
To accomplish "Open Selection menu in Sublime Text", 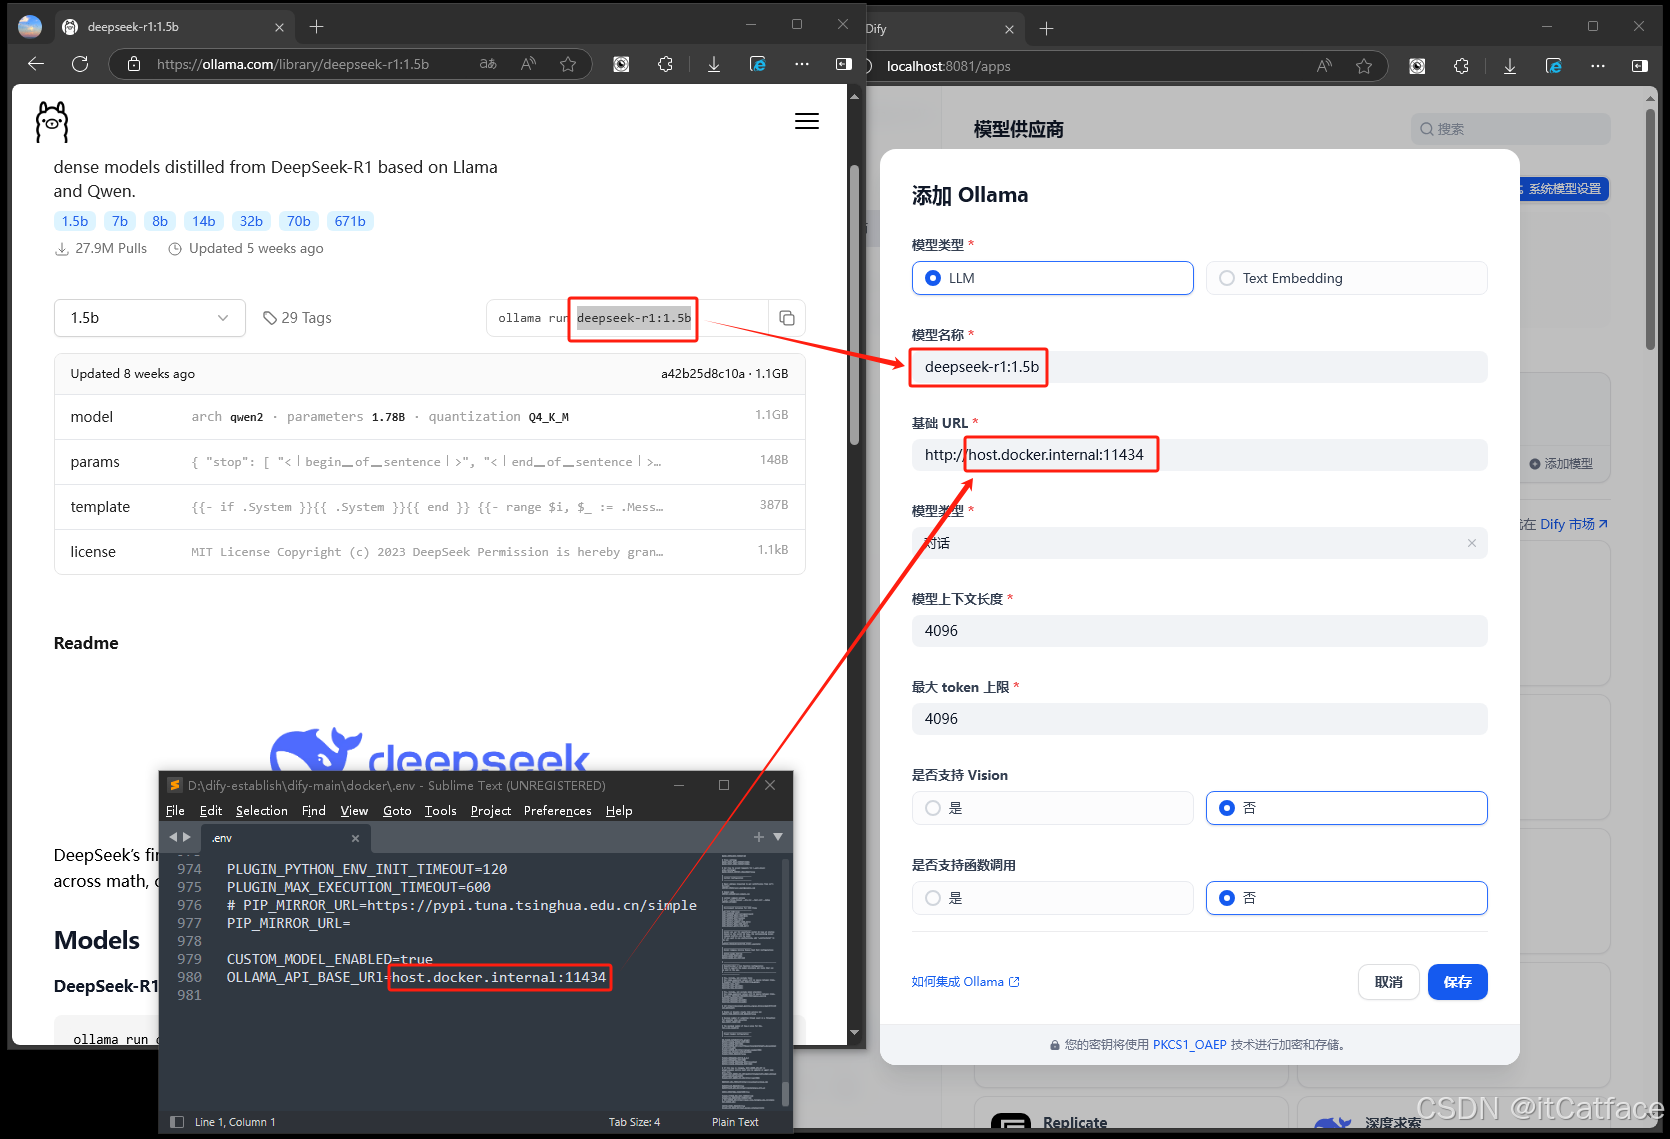I will coord(262,811).
